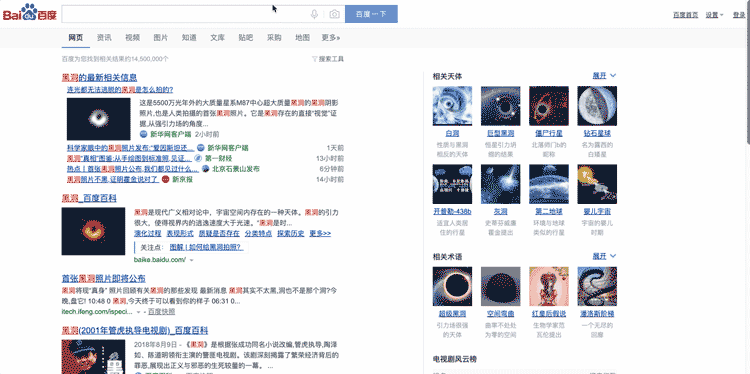The width and height of the screenshot is (750, 374).
Task: Open the 热点!首张黑洞照片公布 news link
Action: point(132,169)
